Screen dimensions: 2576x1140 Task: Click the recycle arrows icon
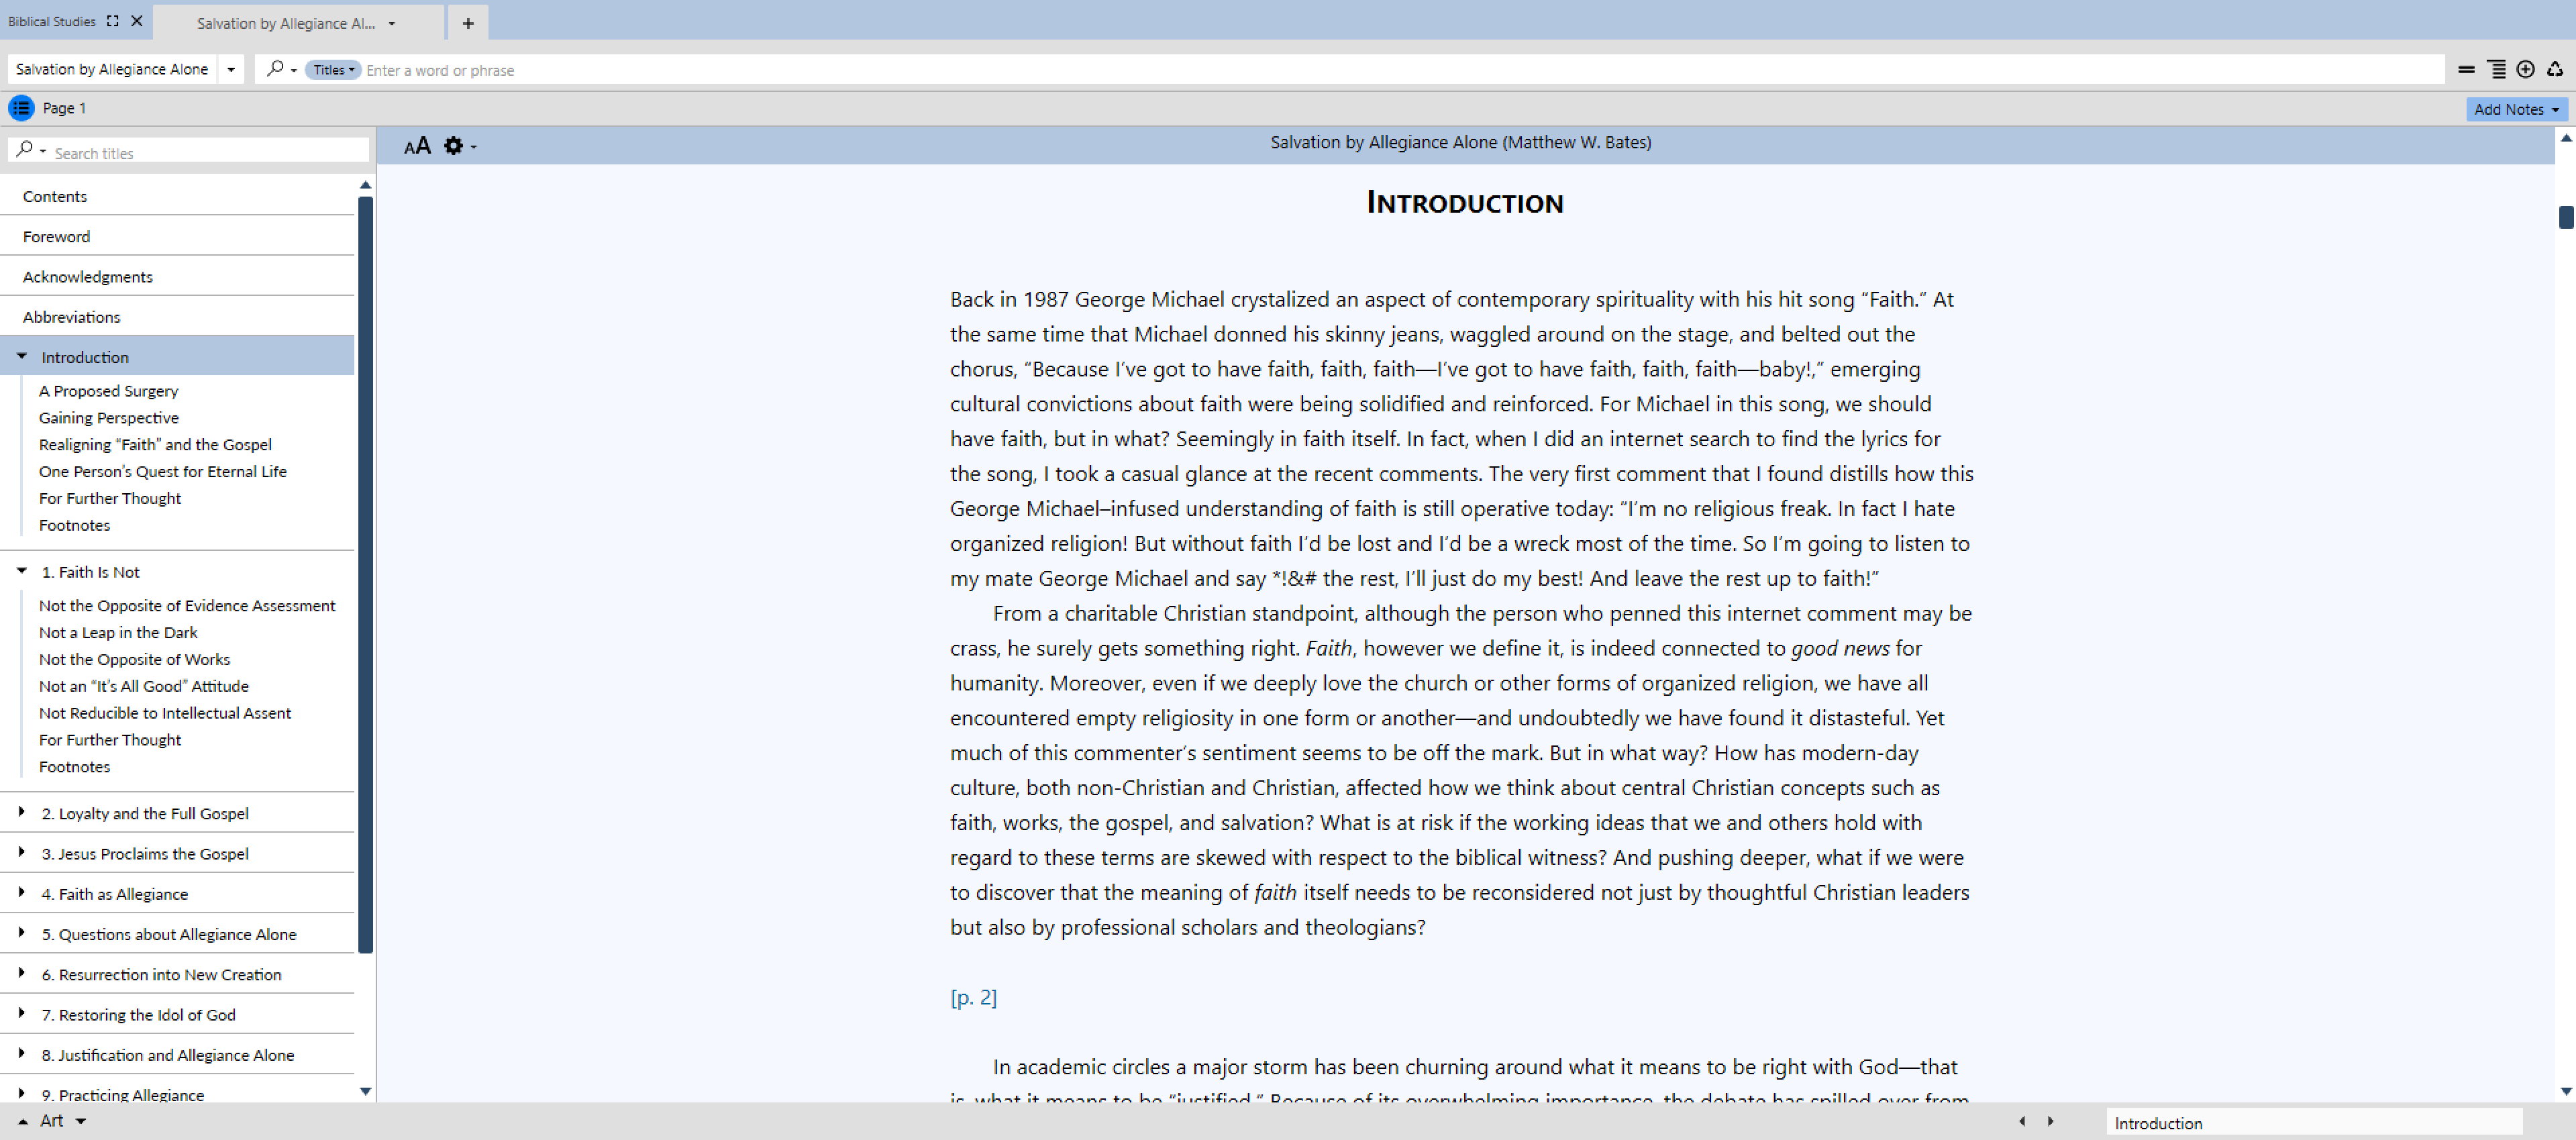2554,69
